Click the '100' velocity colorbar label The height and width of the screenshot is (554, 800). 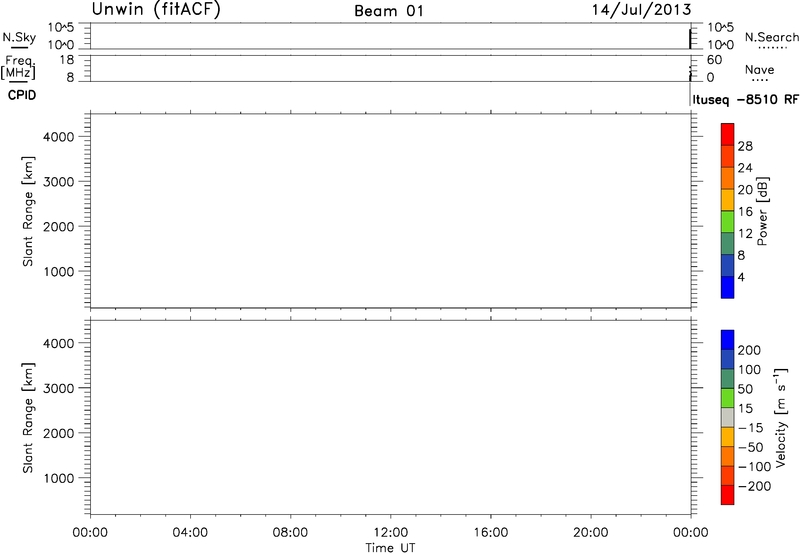[749, 370]
